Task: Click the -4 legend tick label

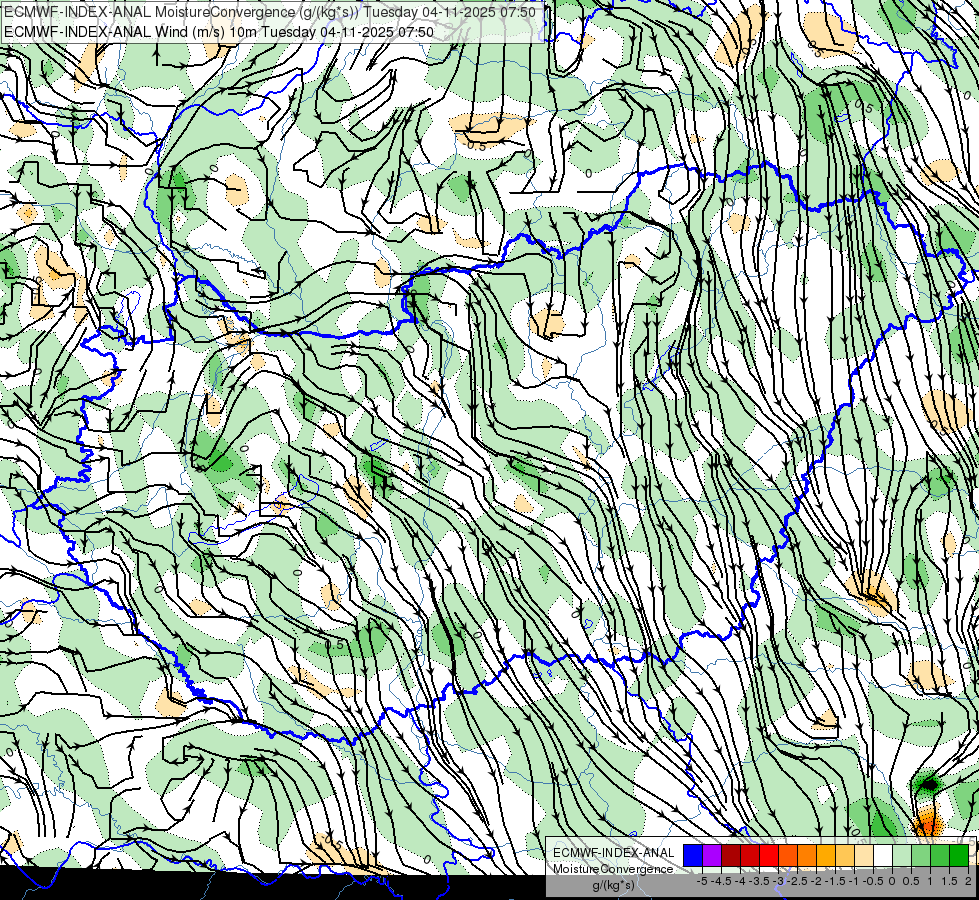Action: [x=740, y=881]
